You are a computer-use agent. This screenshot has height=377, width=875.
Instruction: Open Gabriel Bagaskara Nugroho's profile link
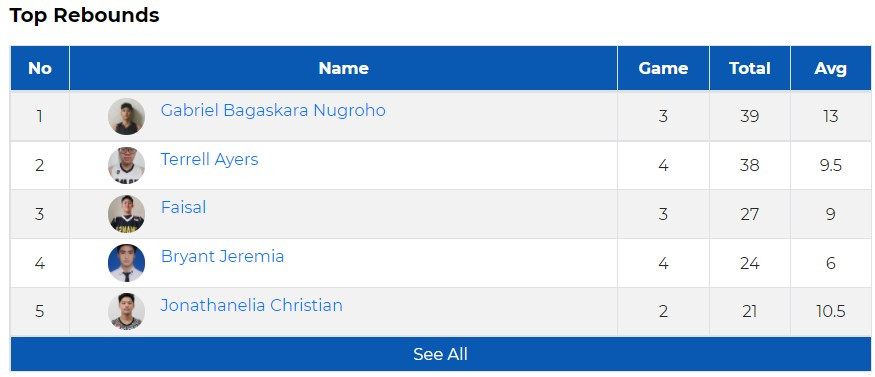click(x=273, y=110)
